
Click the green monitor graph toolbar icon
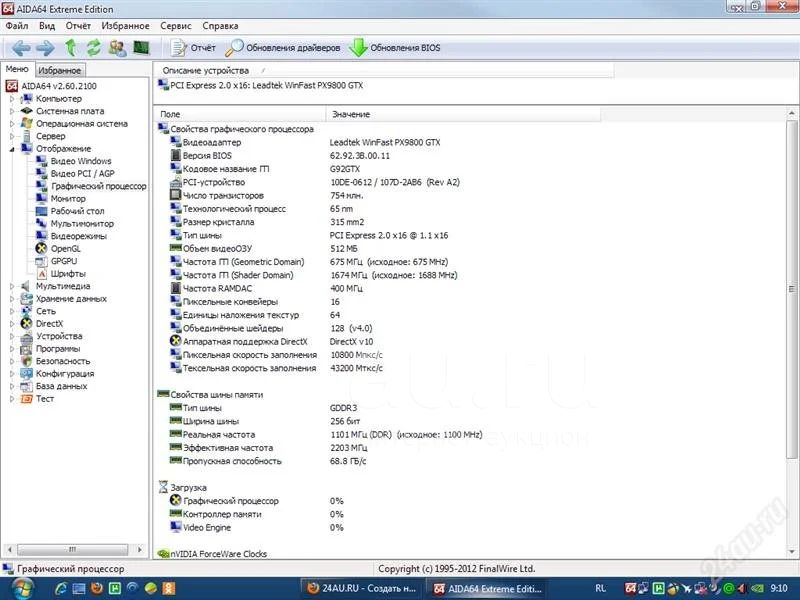tap(141, 48)
